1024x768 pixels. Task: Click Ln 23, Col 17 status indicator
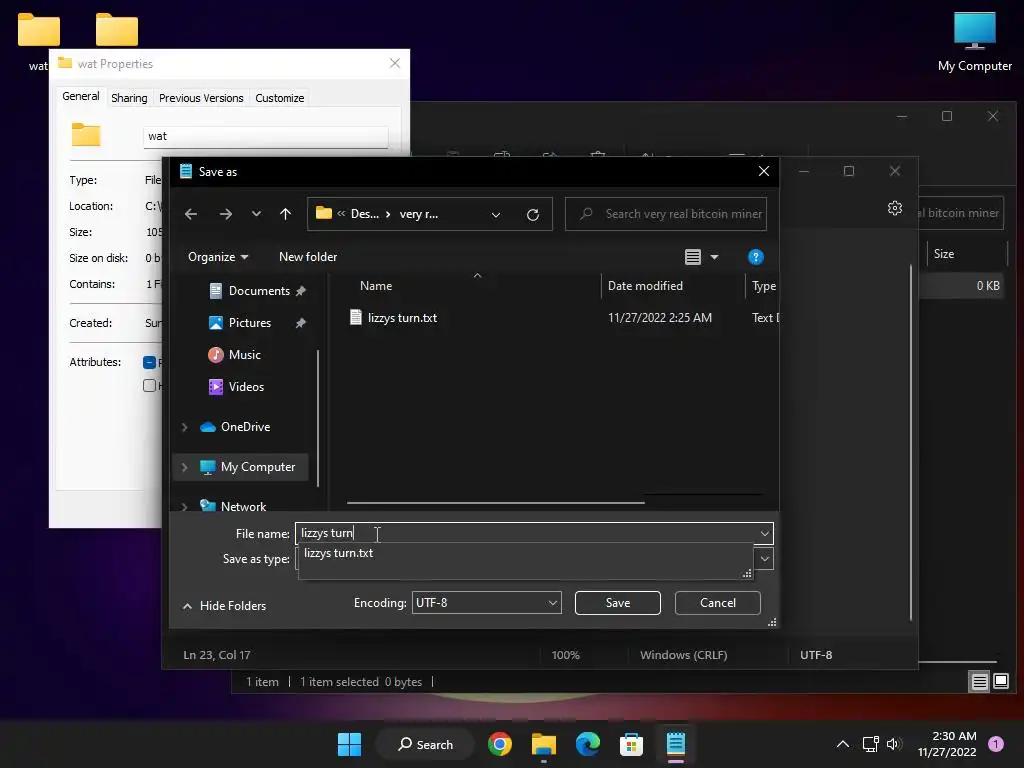click(x=217, y=655)
